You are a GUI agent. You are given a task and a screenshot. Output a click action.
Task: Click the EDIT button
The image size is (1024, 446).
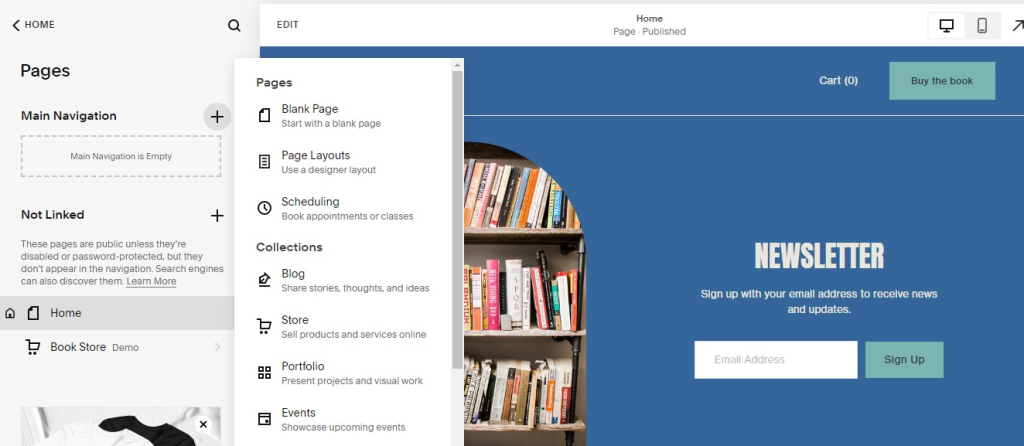287,25
